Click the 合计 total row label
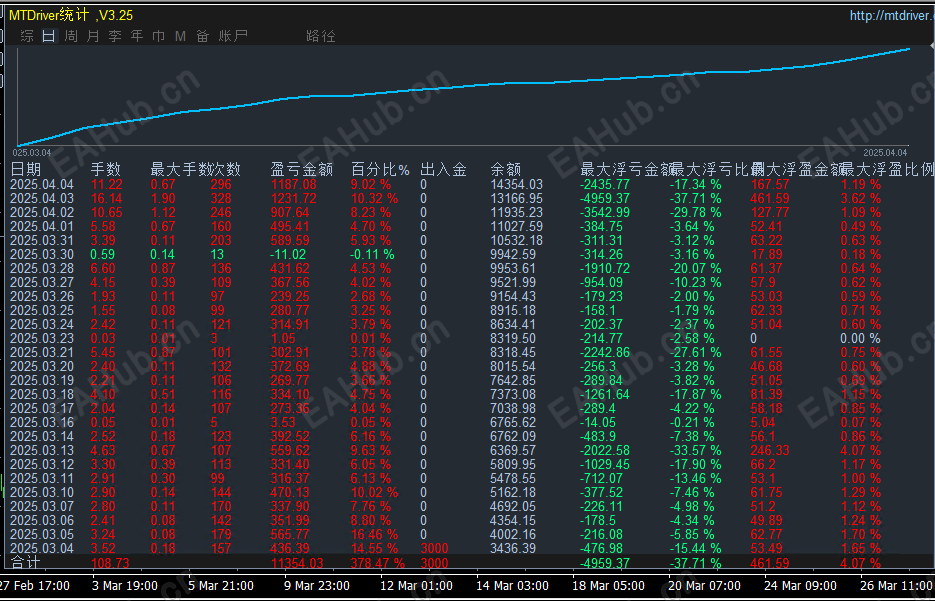 [x=26, y=563]
